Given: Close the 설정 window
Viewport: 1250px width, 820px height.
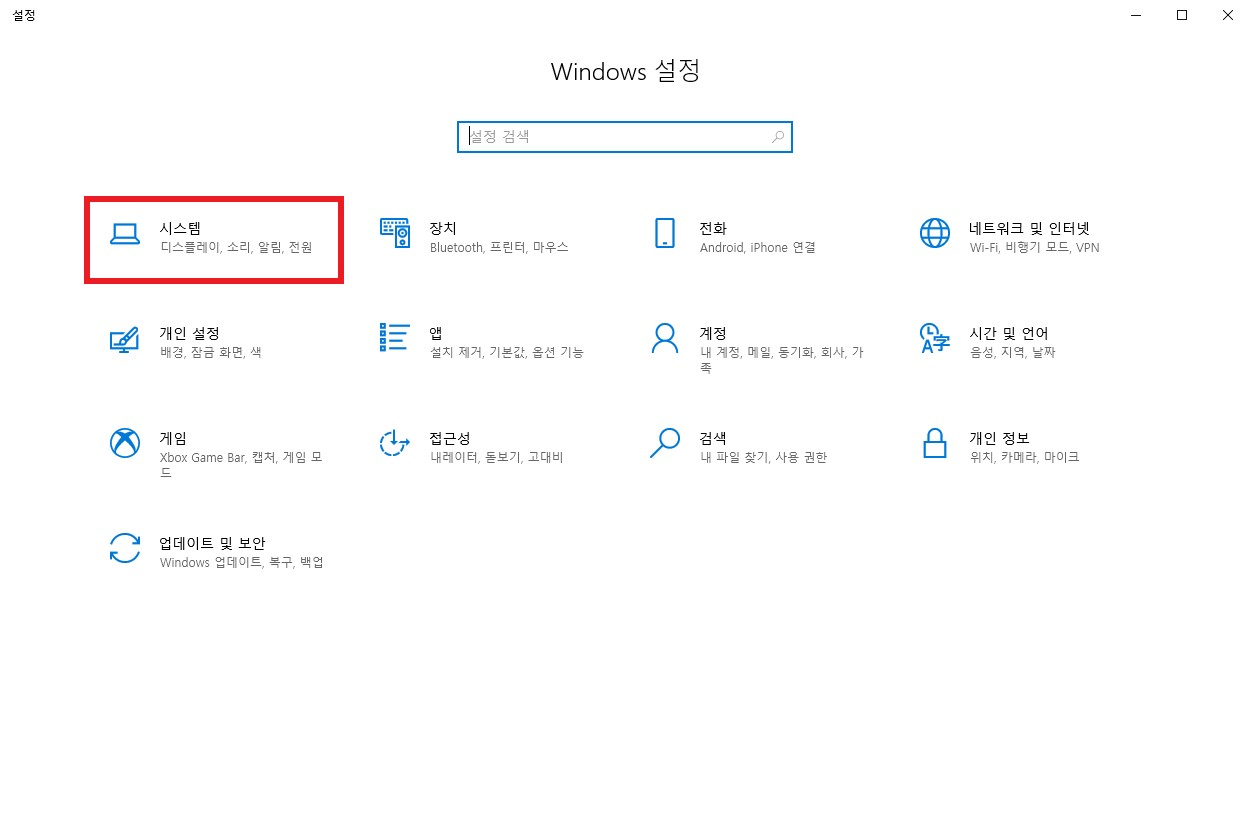Looking at the screenshot, I should coord(1228,15).
